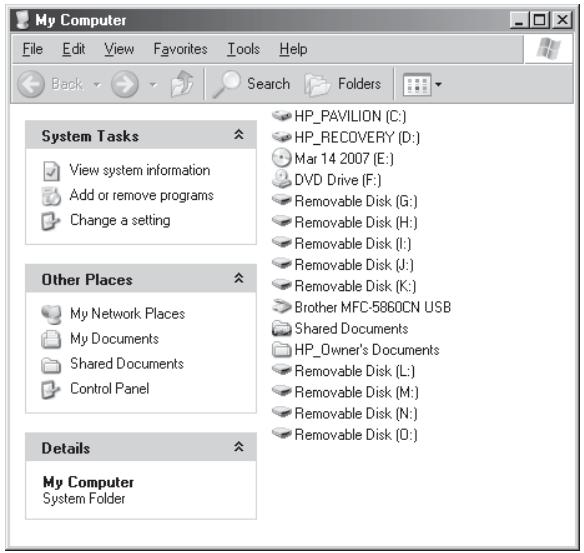
Task: Select Removable Disk (I:) icon
Action: click(x=282, y=243)
